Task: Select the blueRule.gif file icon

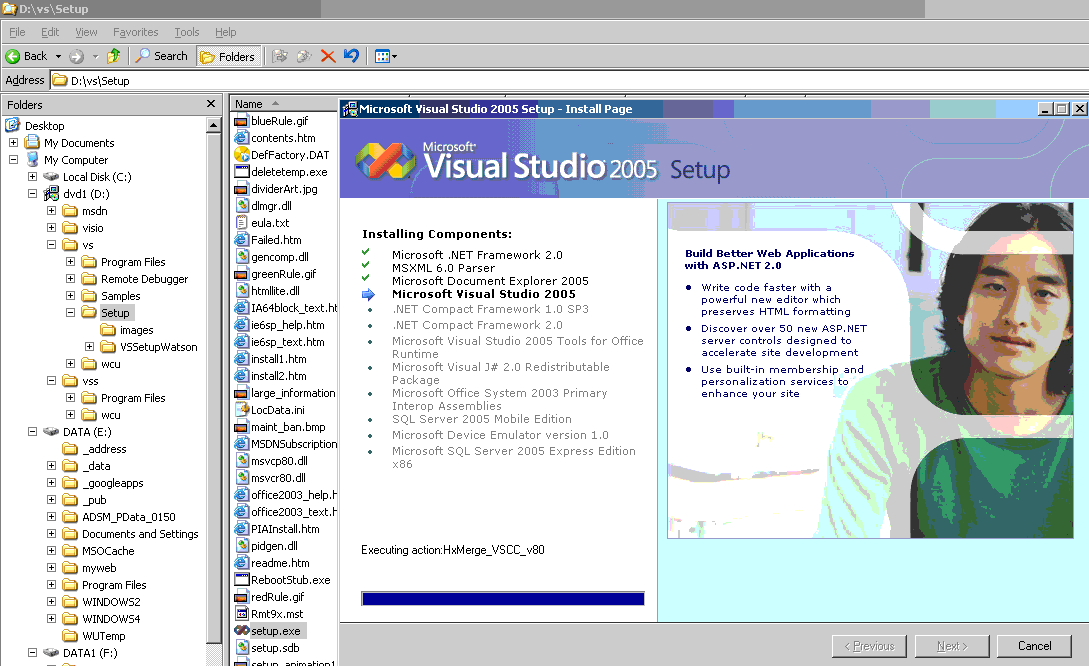Action: [x=242, y=121]
